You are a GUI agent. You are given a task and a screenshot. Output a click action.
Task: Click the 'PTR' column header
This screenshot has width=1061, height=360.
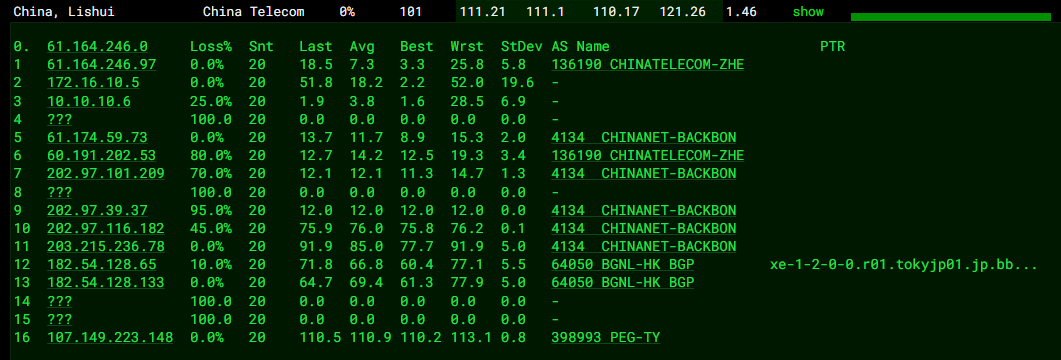[832, 47]
